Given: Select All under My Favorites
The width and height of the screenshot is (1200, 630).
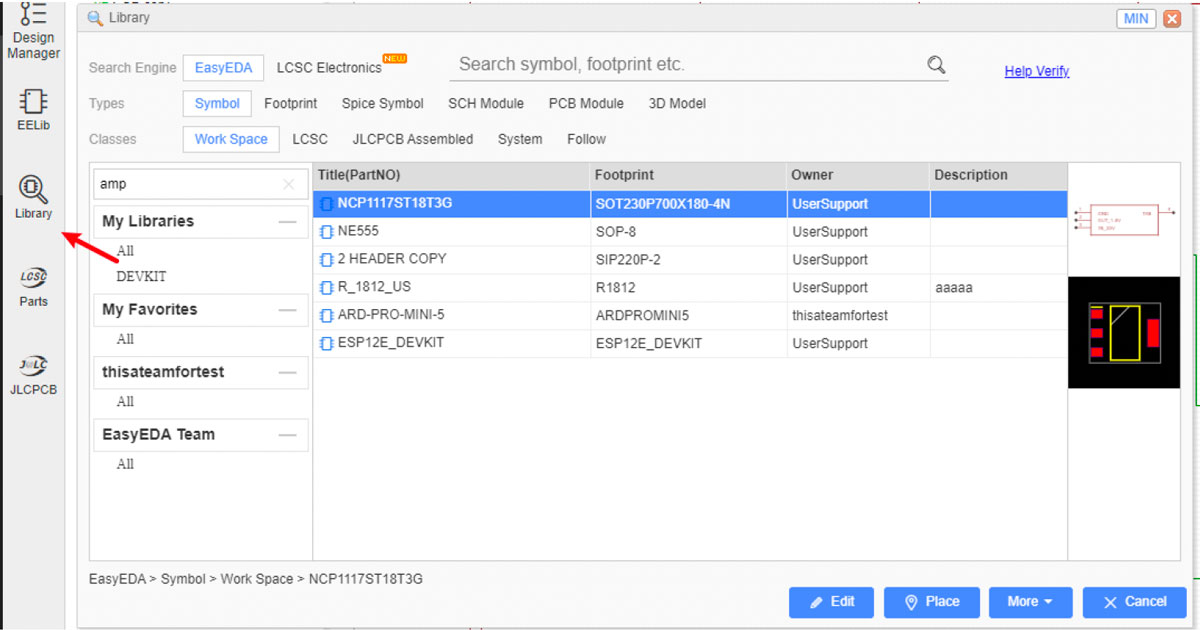Looking at the screenshot, I should pos(125,339).
